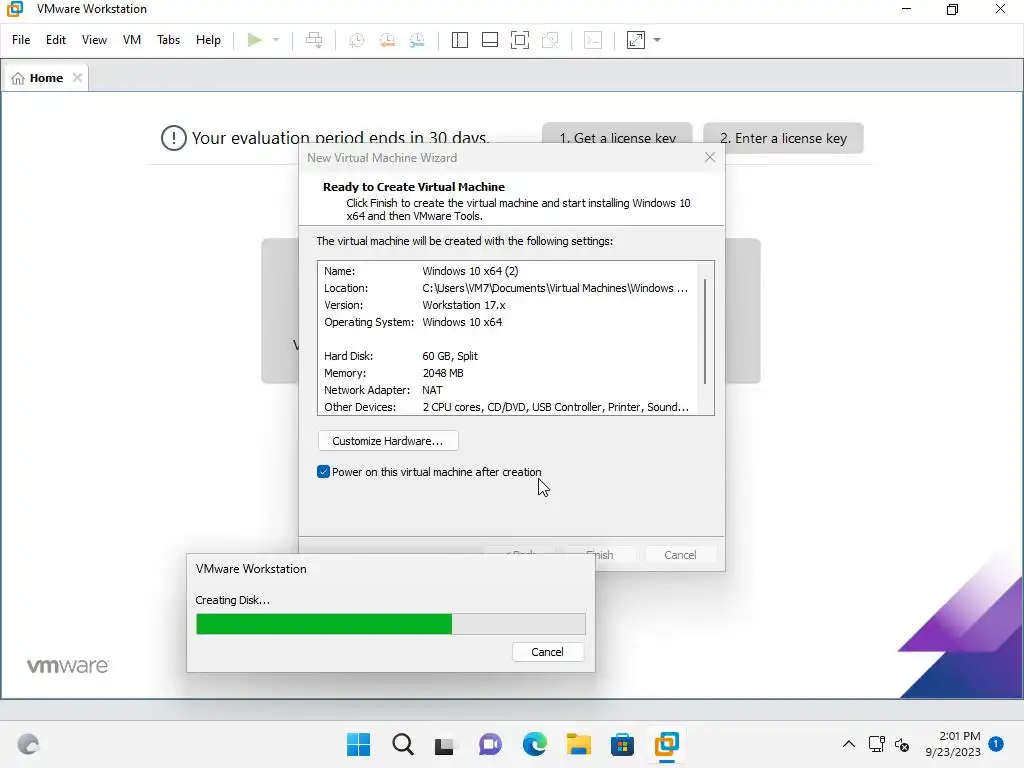1024x768 pixels.
Task: Open the power options dropdown arrow
Action: pos(276,40)
